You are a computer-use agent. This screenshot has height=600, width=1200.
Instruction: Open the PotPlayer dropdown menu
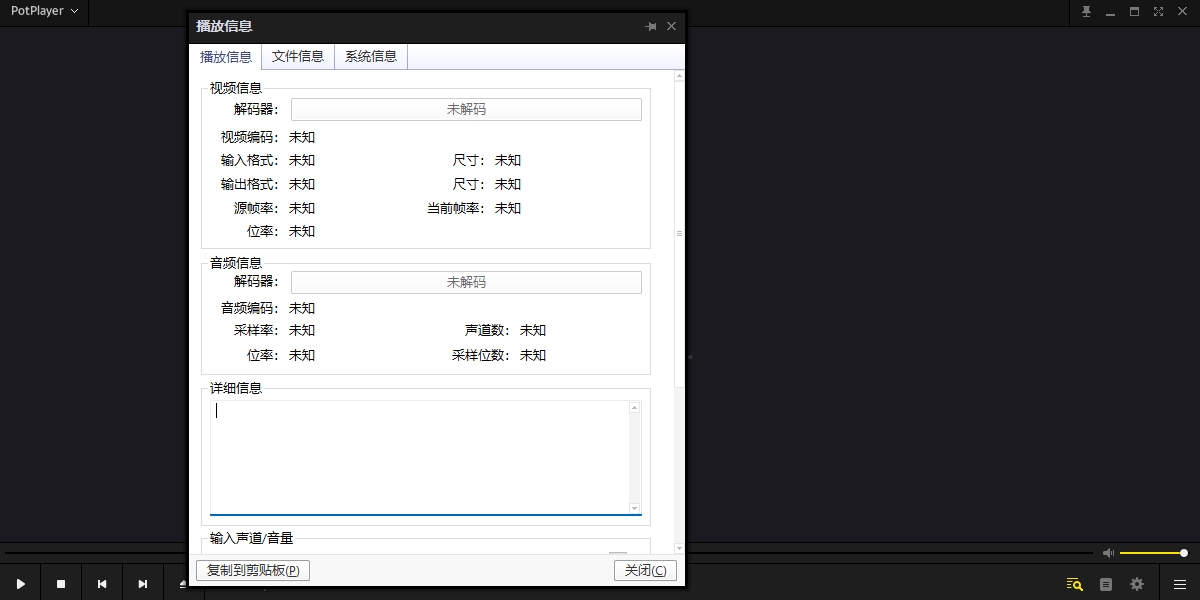tap(40, 11)
